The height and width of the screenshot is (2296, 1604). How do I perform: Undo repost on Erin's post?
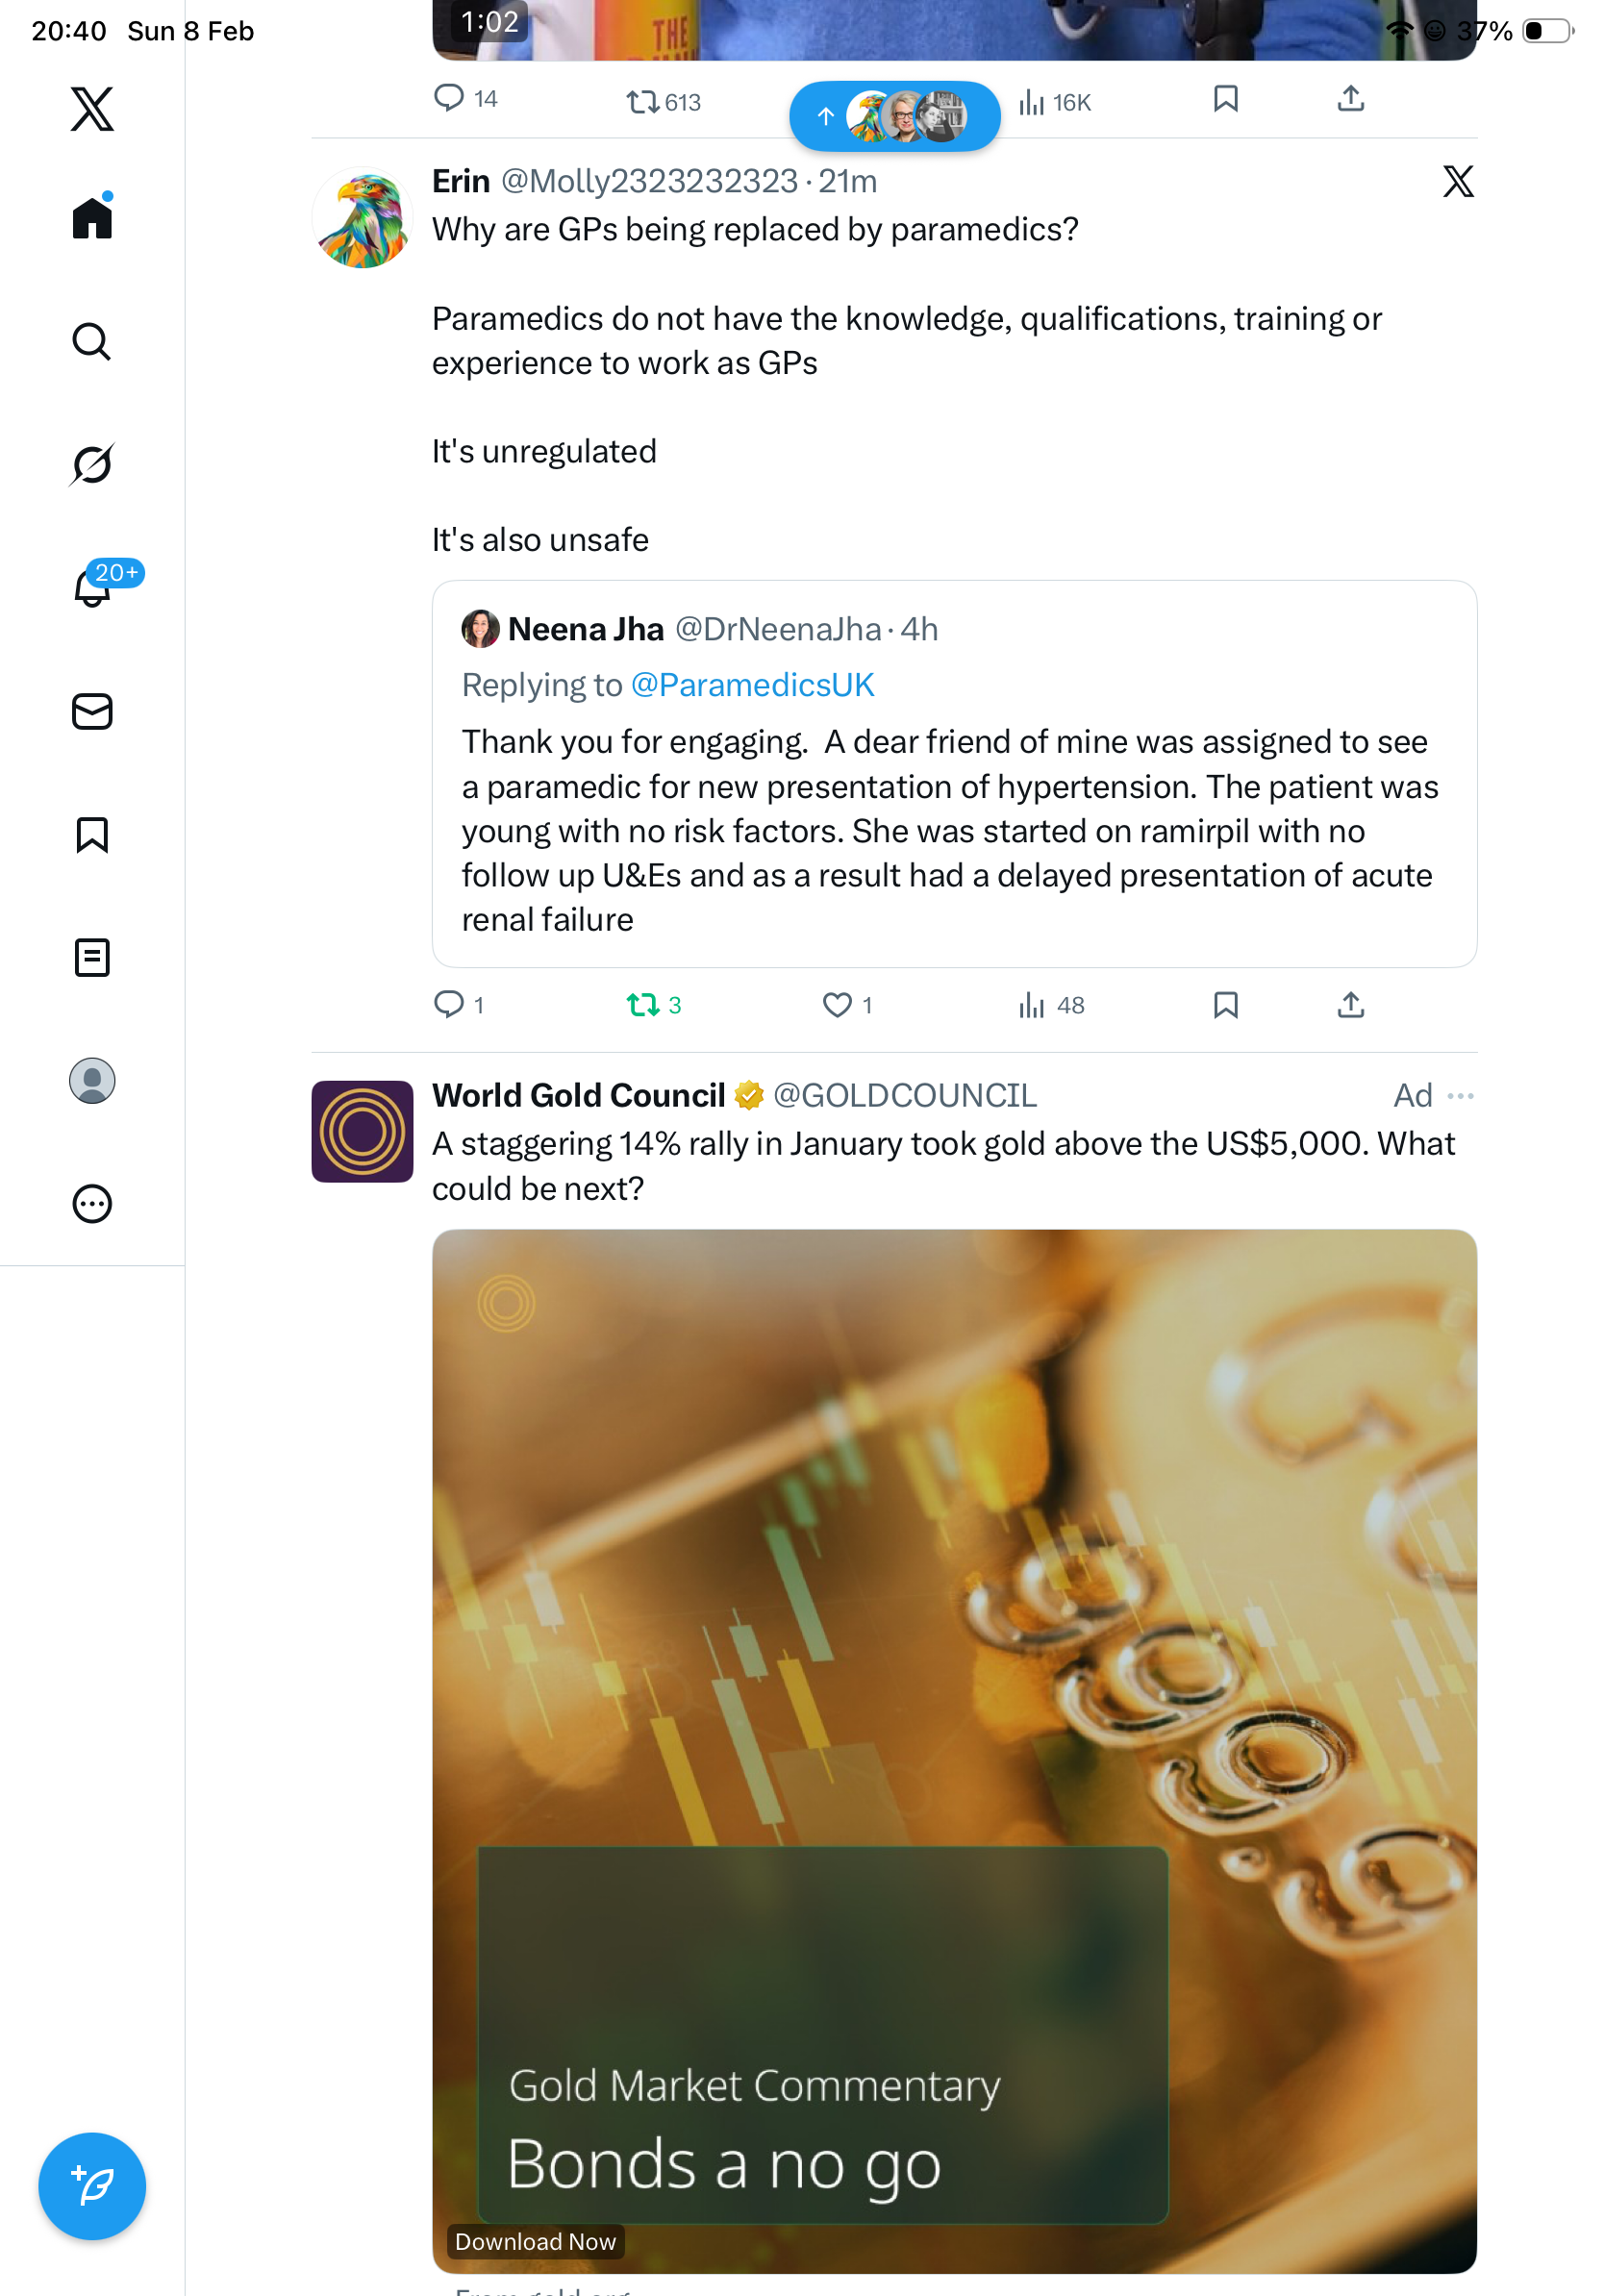pyautogui.click(x=642, y=1004)
